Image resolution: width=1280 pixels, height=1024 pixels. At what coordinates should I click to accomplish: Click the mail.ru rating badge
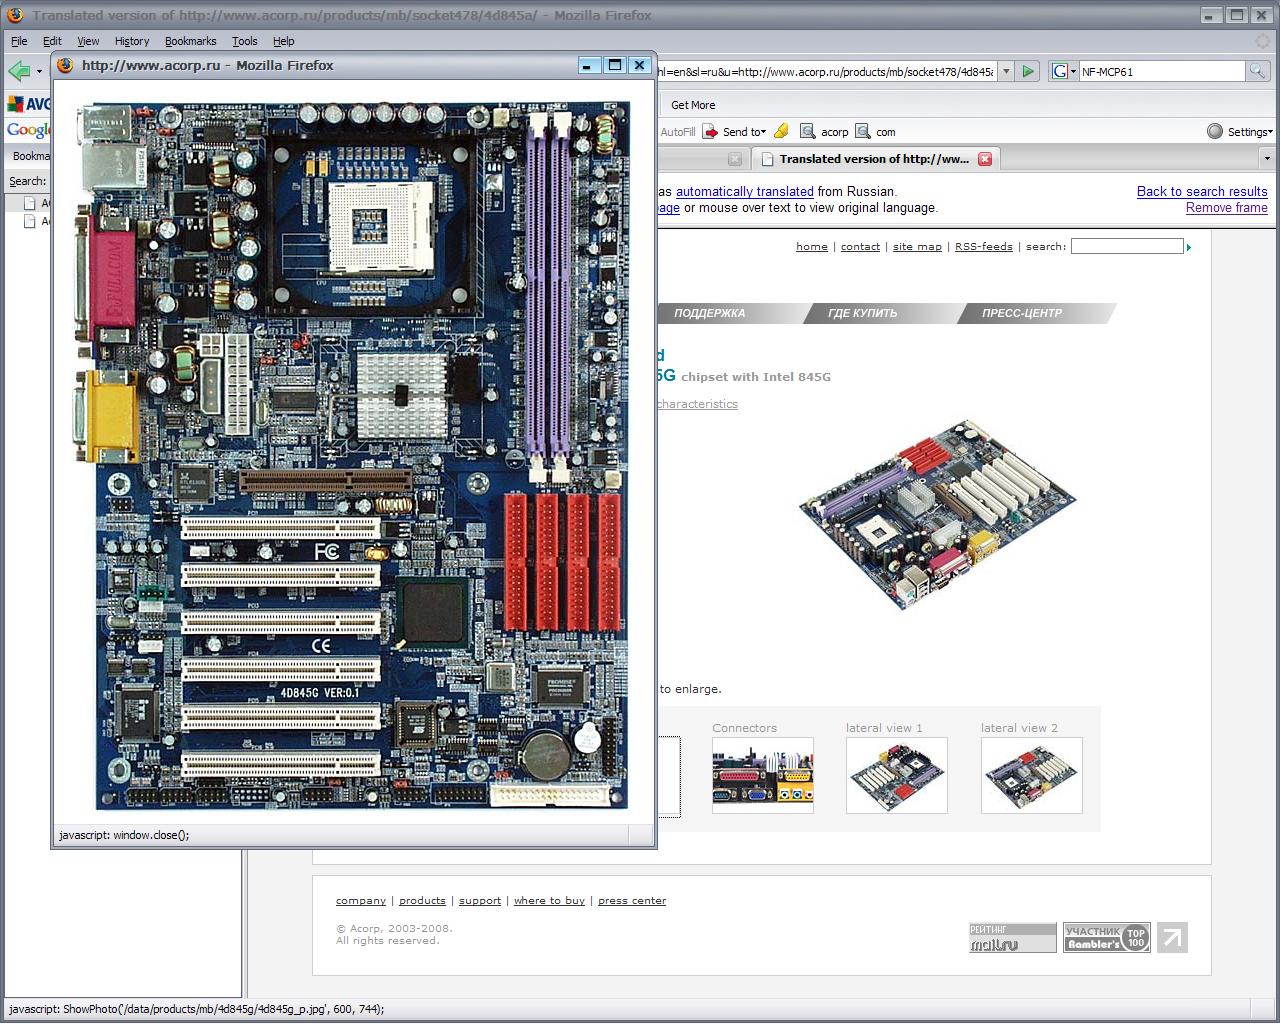[x=1013, y=938]
